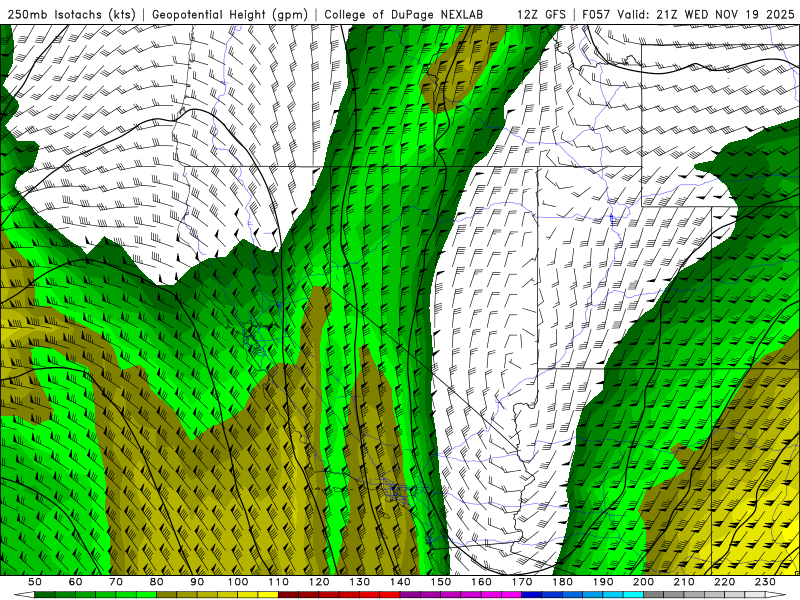Click the 190 value on the color scale

click(603, 582)
